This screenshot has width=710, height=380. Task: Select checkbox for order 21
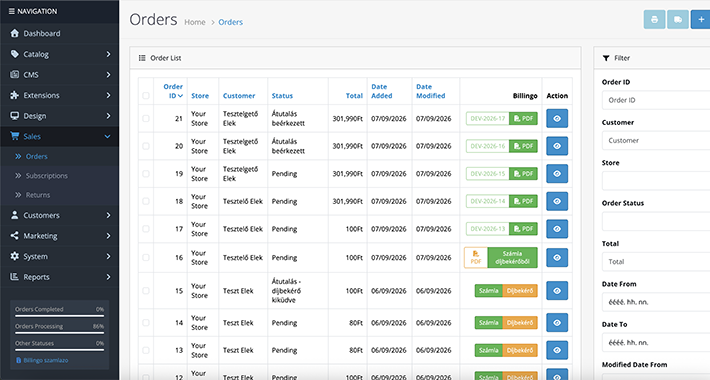146,119
